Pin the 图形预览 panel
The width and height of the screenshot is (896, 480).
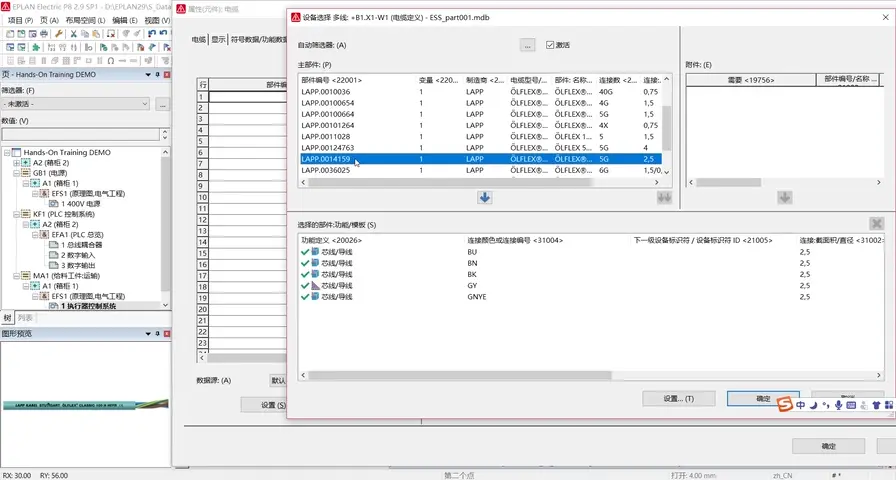click(x=158, y=334)
